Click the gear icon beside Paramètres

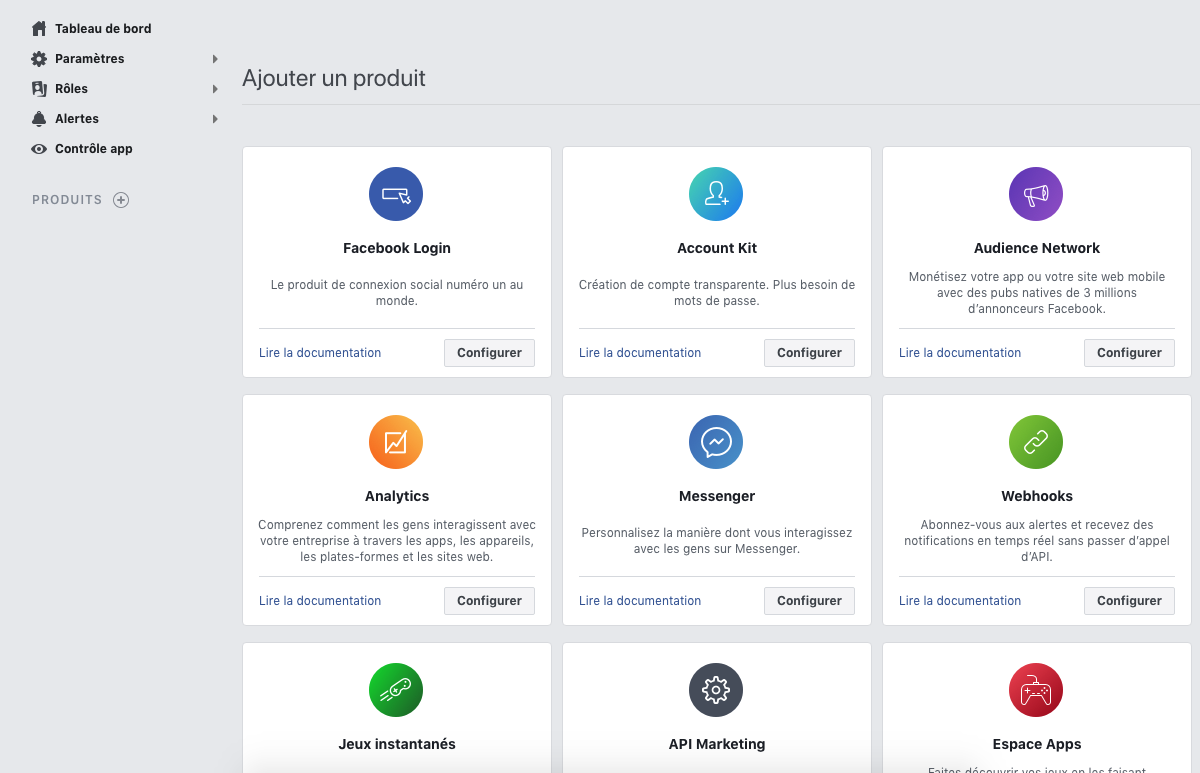tap(39, 59)
